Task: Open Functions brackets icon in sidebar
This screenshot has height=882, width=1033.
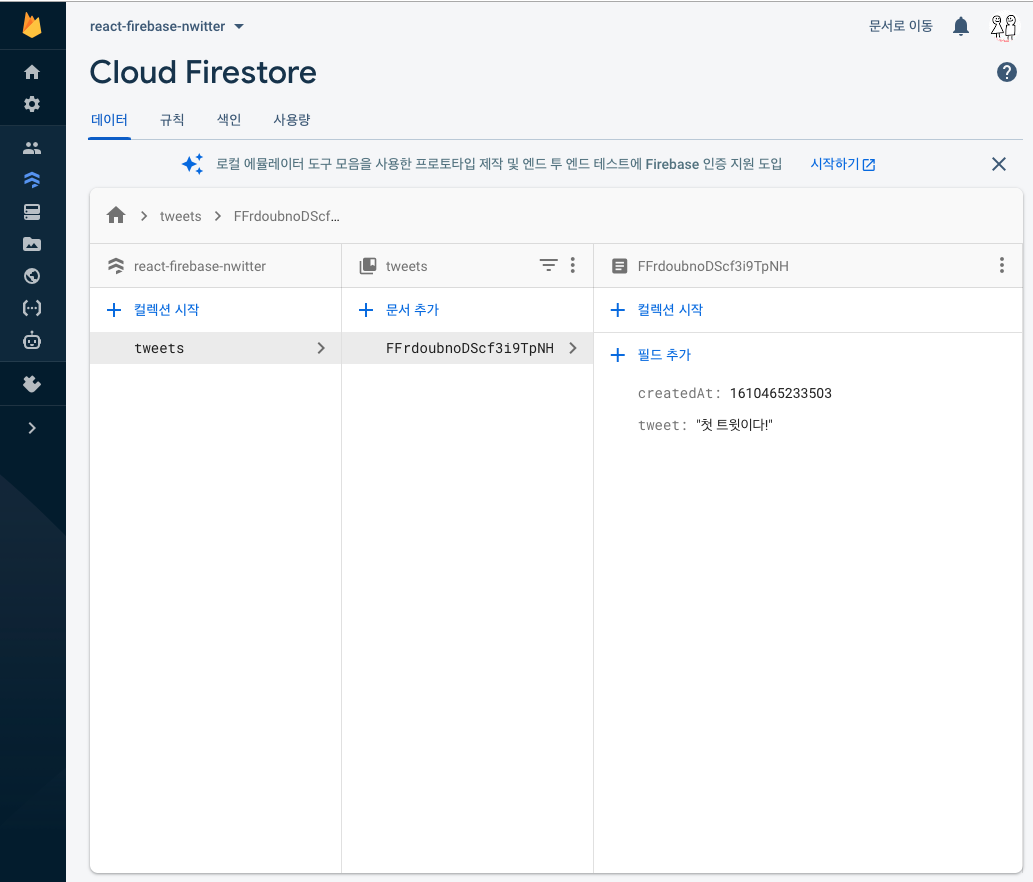Action: [32, 308]
